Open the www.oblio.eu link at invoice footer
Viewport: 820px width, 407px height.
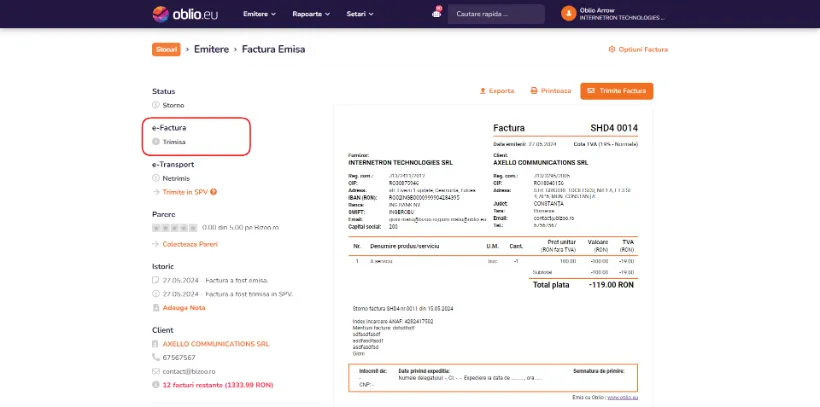coord(622,398)
